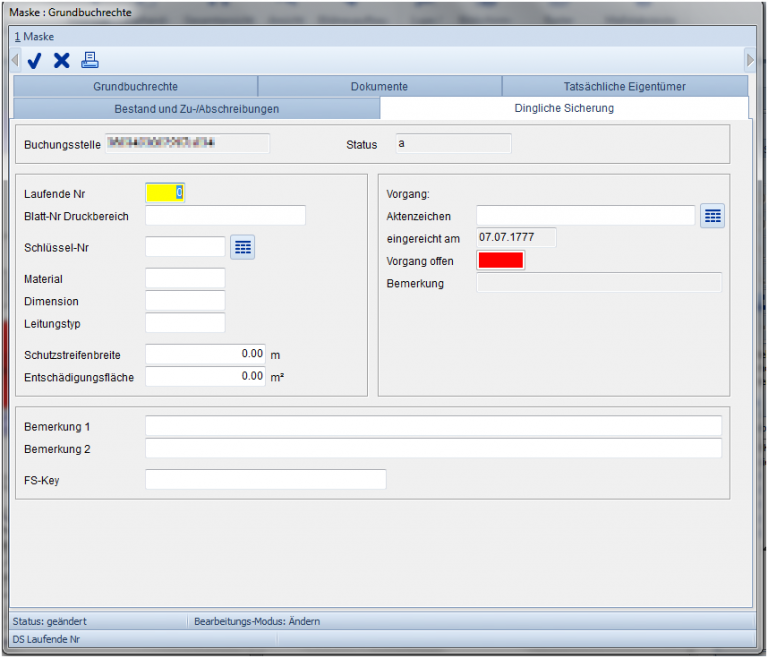Open the 1 Maske menu

coord(34,37)
